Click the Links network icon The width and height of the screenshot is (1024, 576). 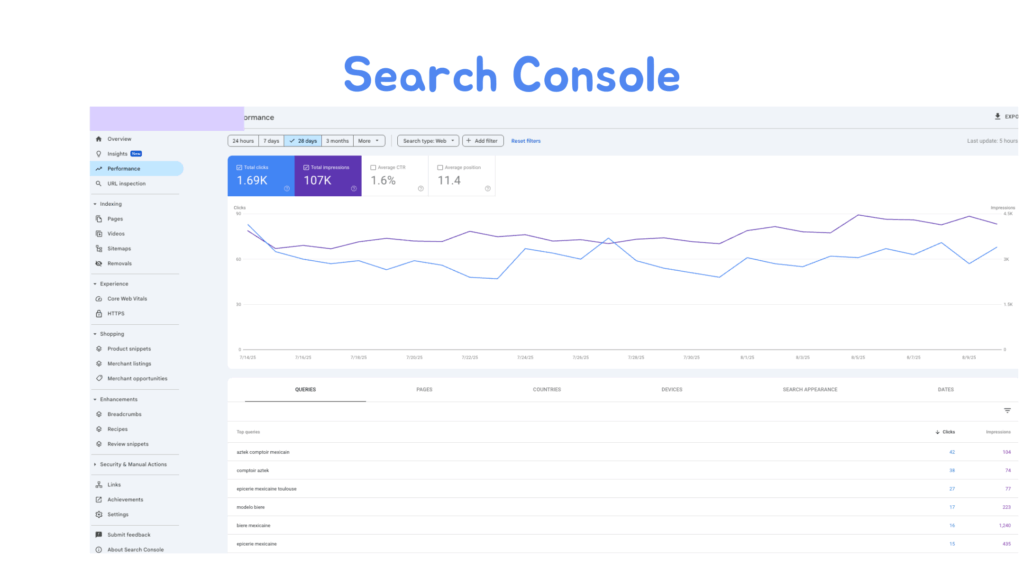(x=99, y=485)
